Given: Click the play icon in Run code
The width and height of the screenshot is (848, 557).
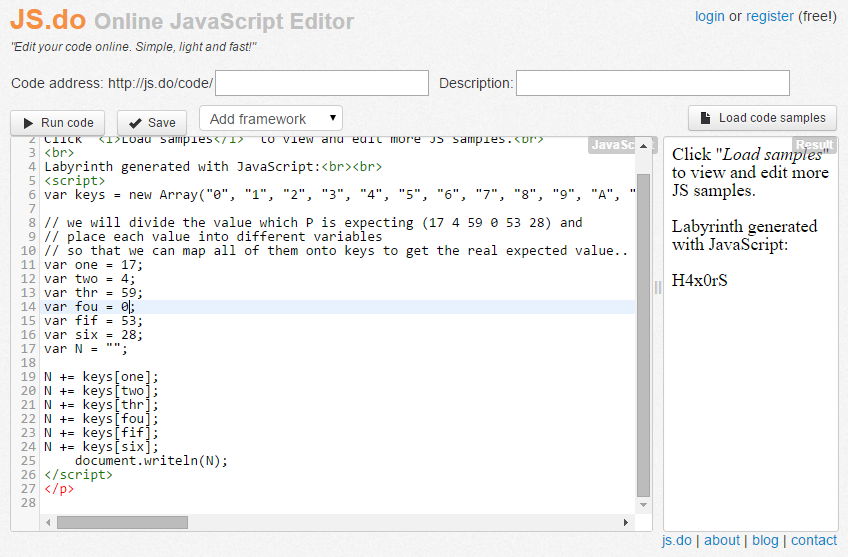Looking at the screenshot, I should (x=28, y=123).
